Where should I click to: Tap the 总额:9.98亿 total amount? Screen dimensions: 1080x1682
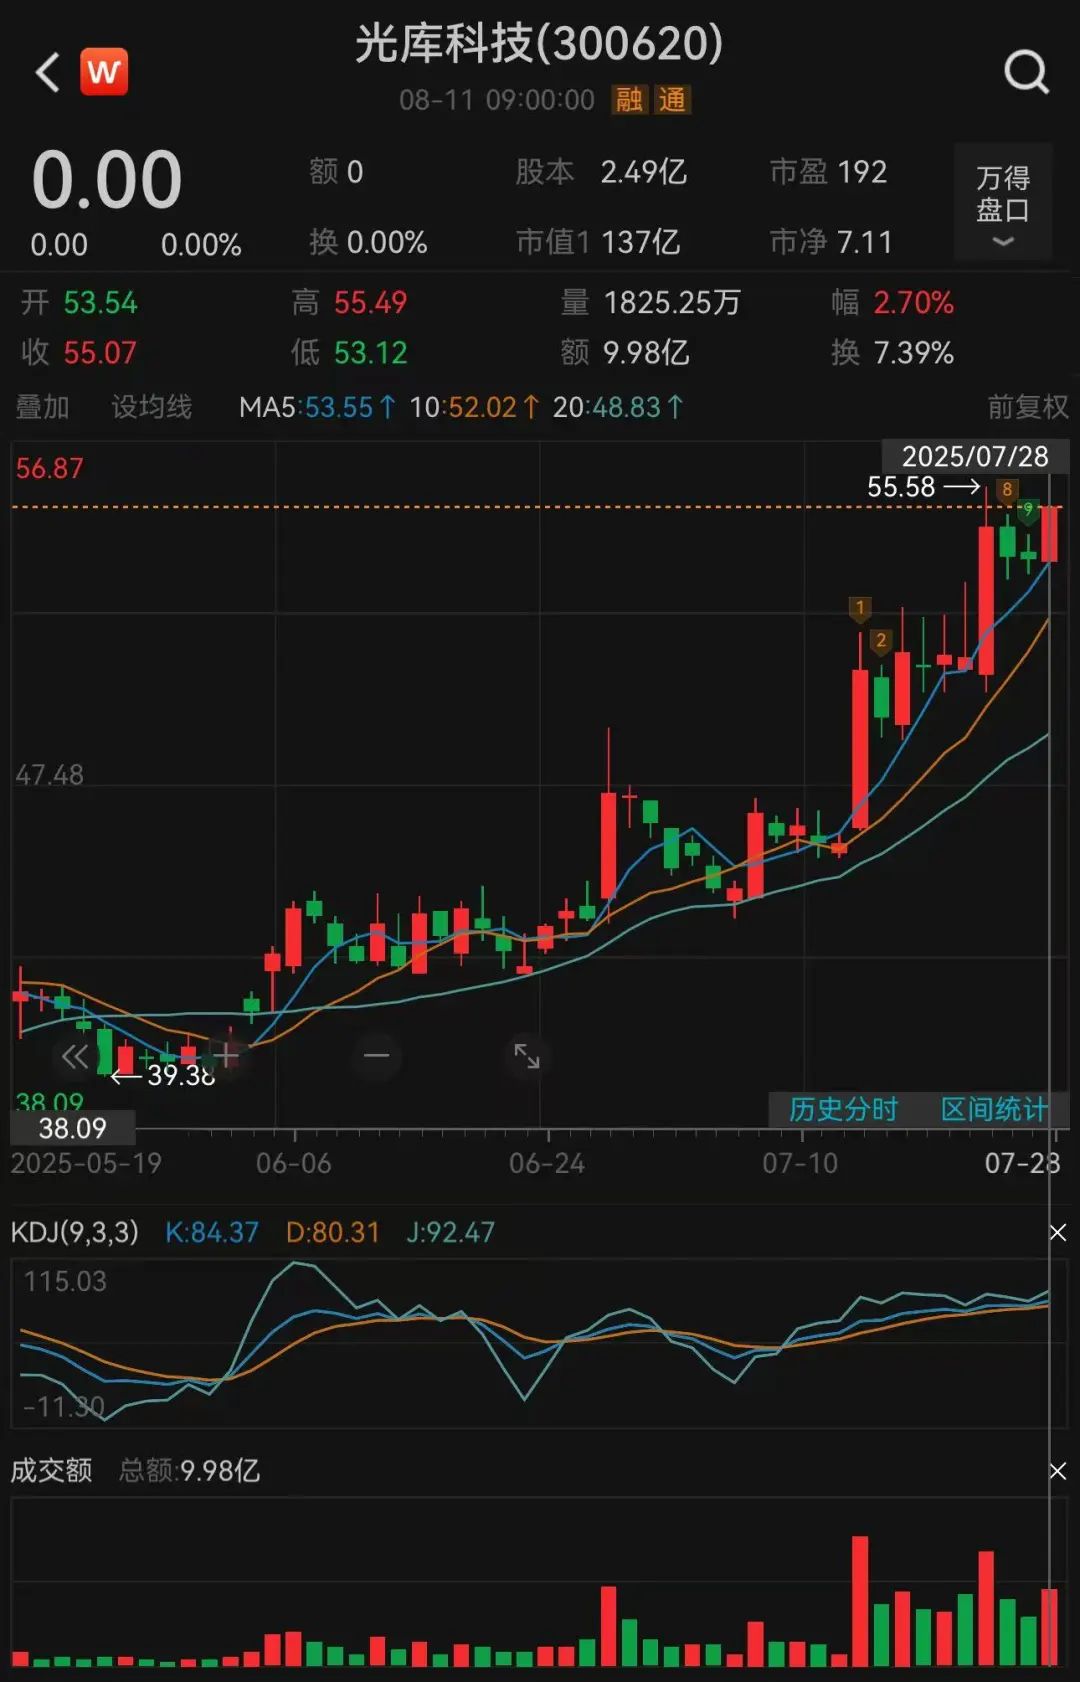click(x=189, y=1470)
